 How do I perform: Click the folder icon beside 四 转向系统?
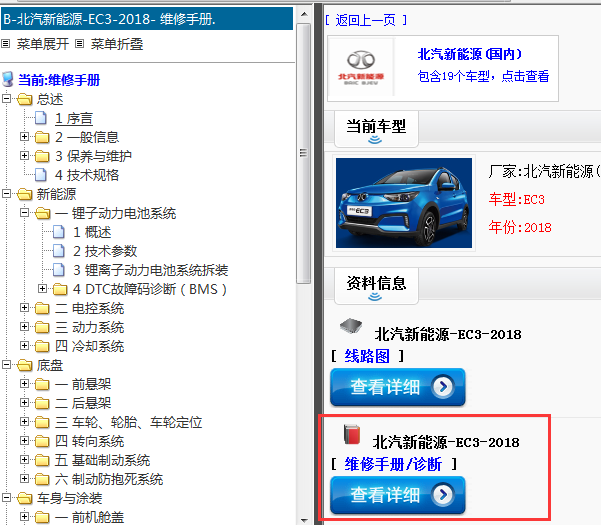pyautogui.click(x=42, y=441)
